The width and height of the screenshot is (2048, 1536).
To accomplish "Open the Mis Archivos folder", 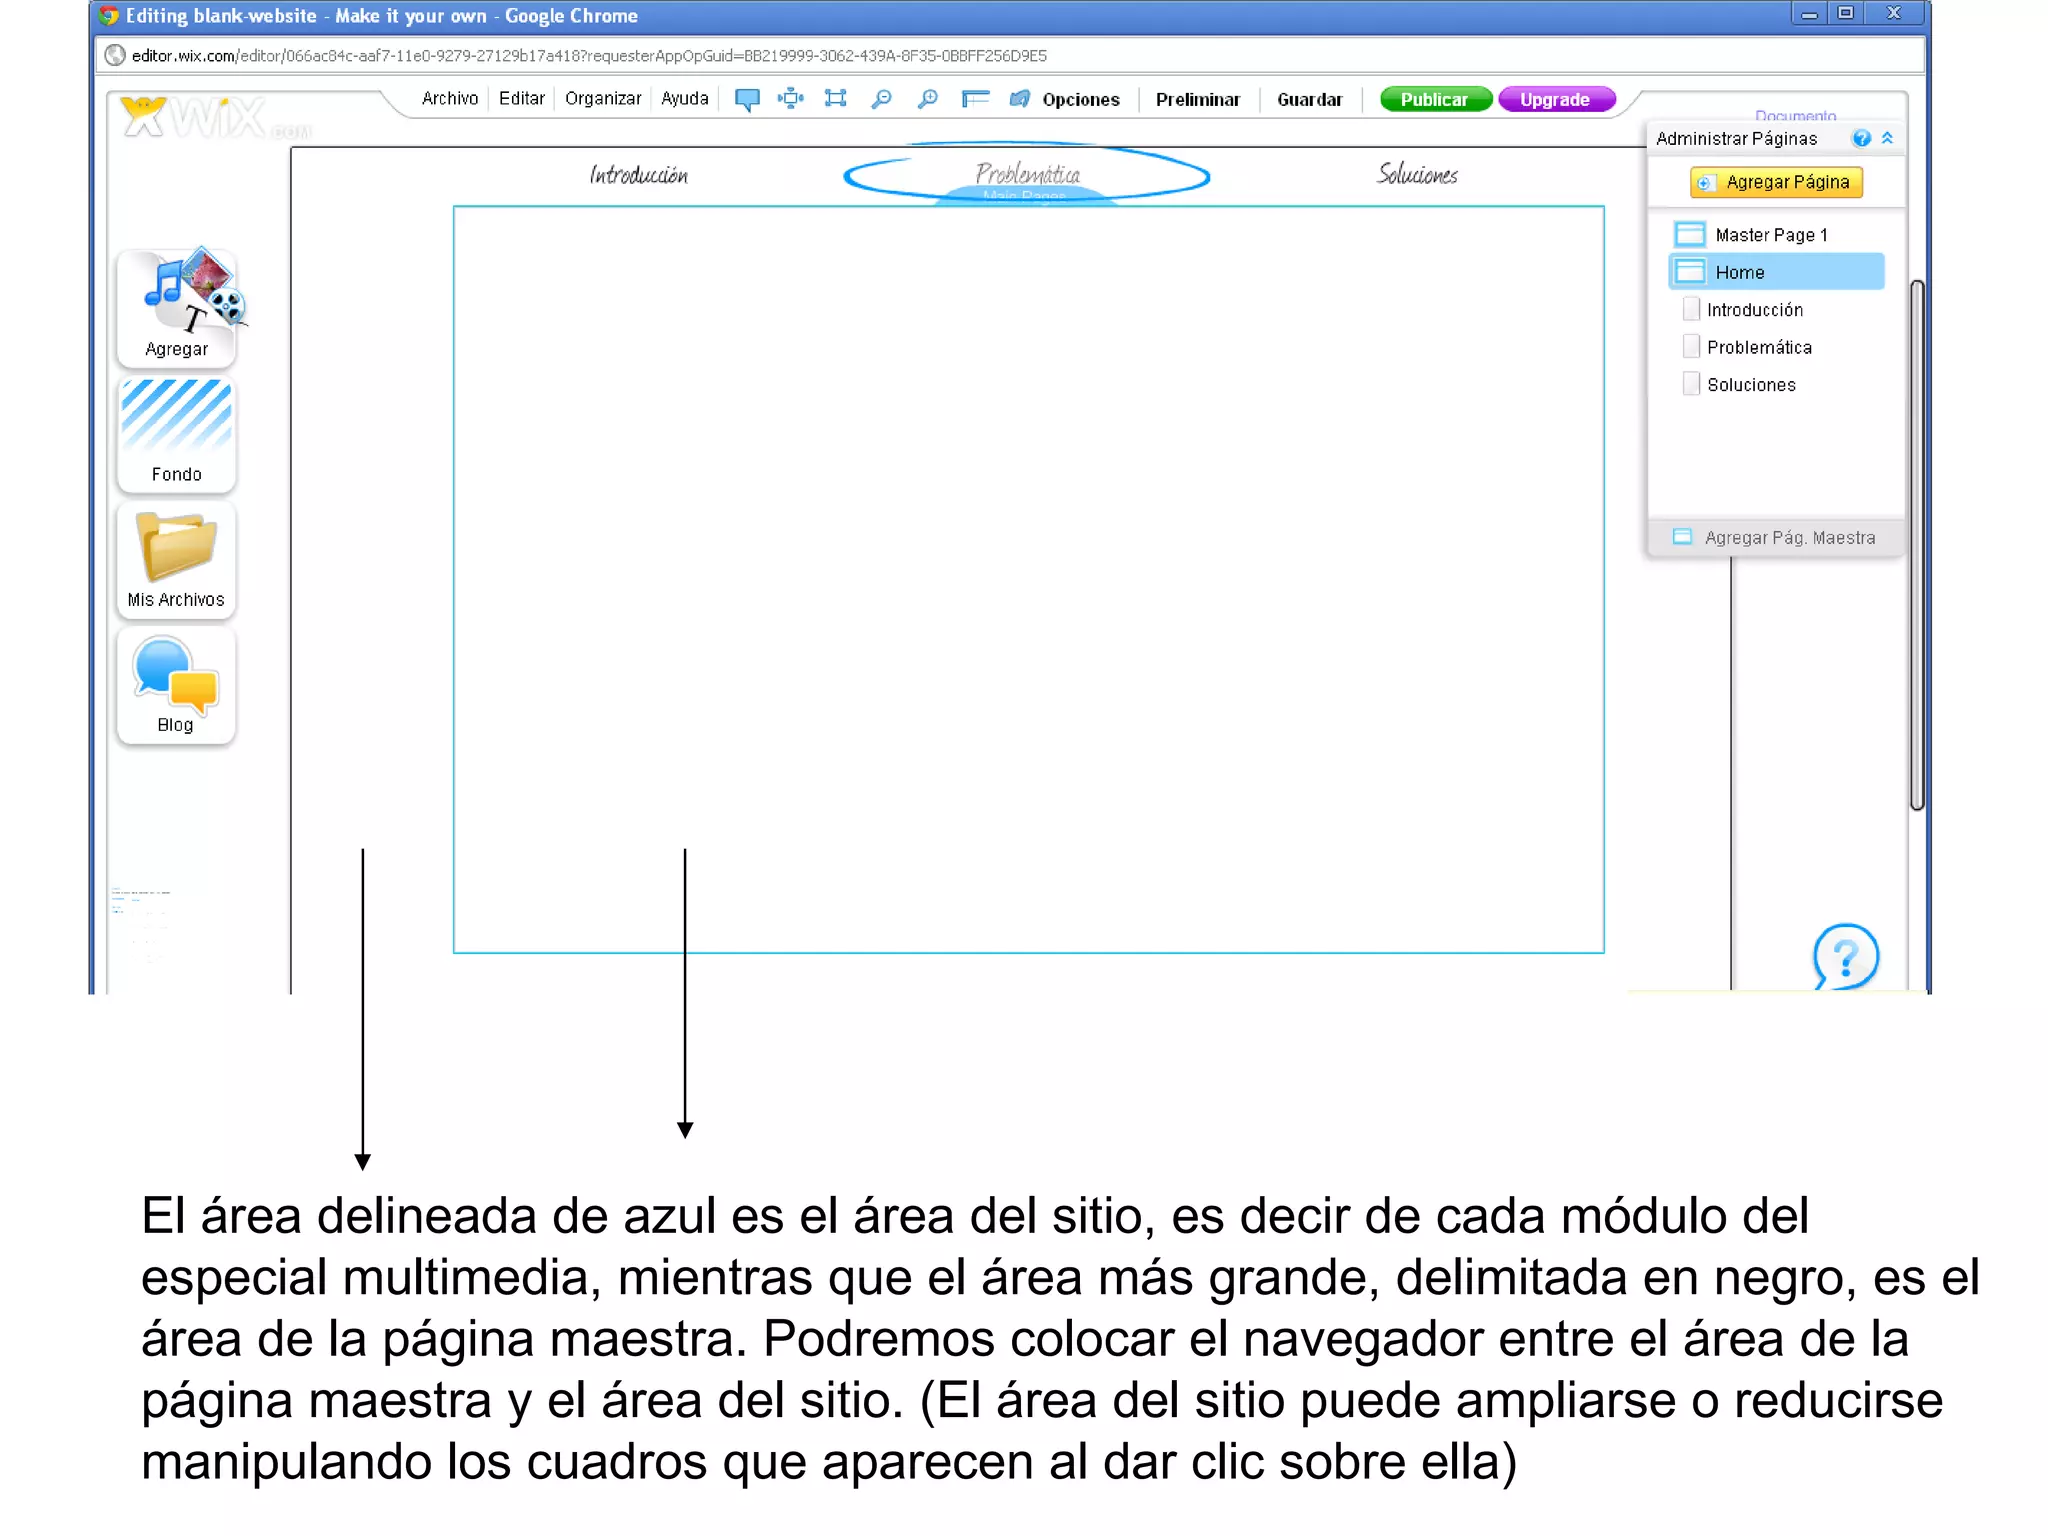I will pyautogui.click(x=177, y=559).
